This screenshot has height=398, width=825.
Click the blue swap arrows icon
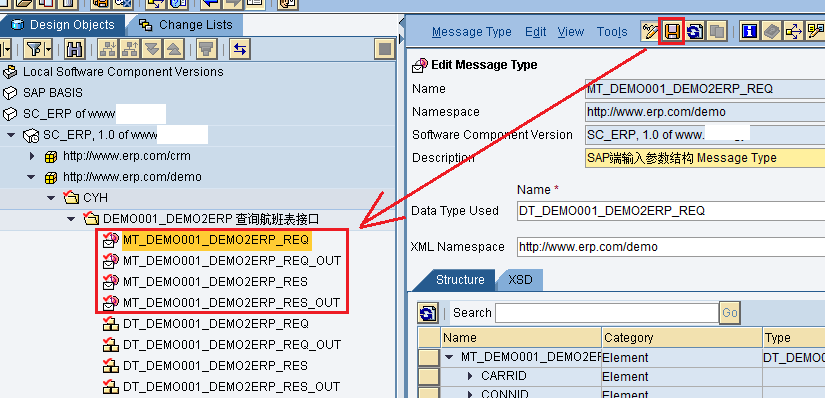tap(240, 50)
